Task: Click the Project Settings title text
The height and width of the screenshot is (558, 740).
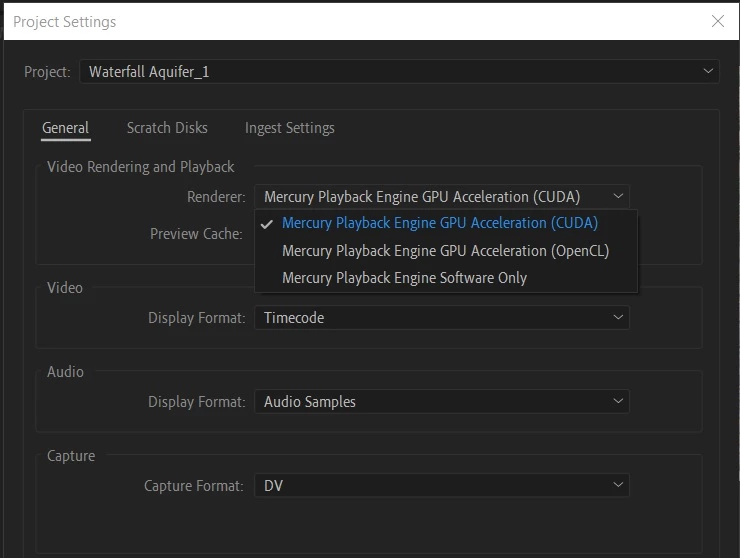Action: 65,22
